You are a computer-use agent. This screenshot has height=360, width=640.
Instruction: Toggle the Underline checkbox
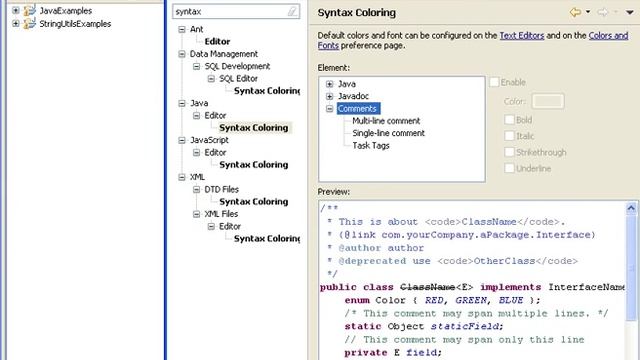coord(509,168)
